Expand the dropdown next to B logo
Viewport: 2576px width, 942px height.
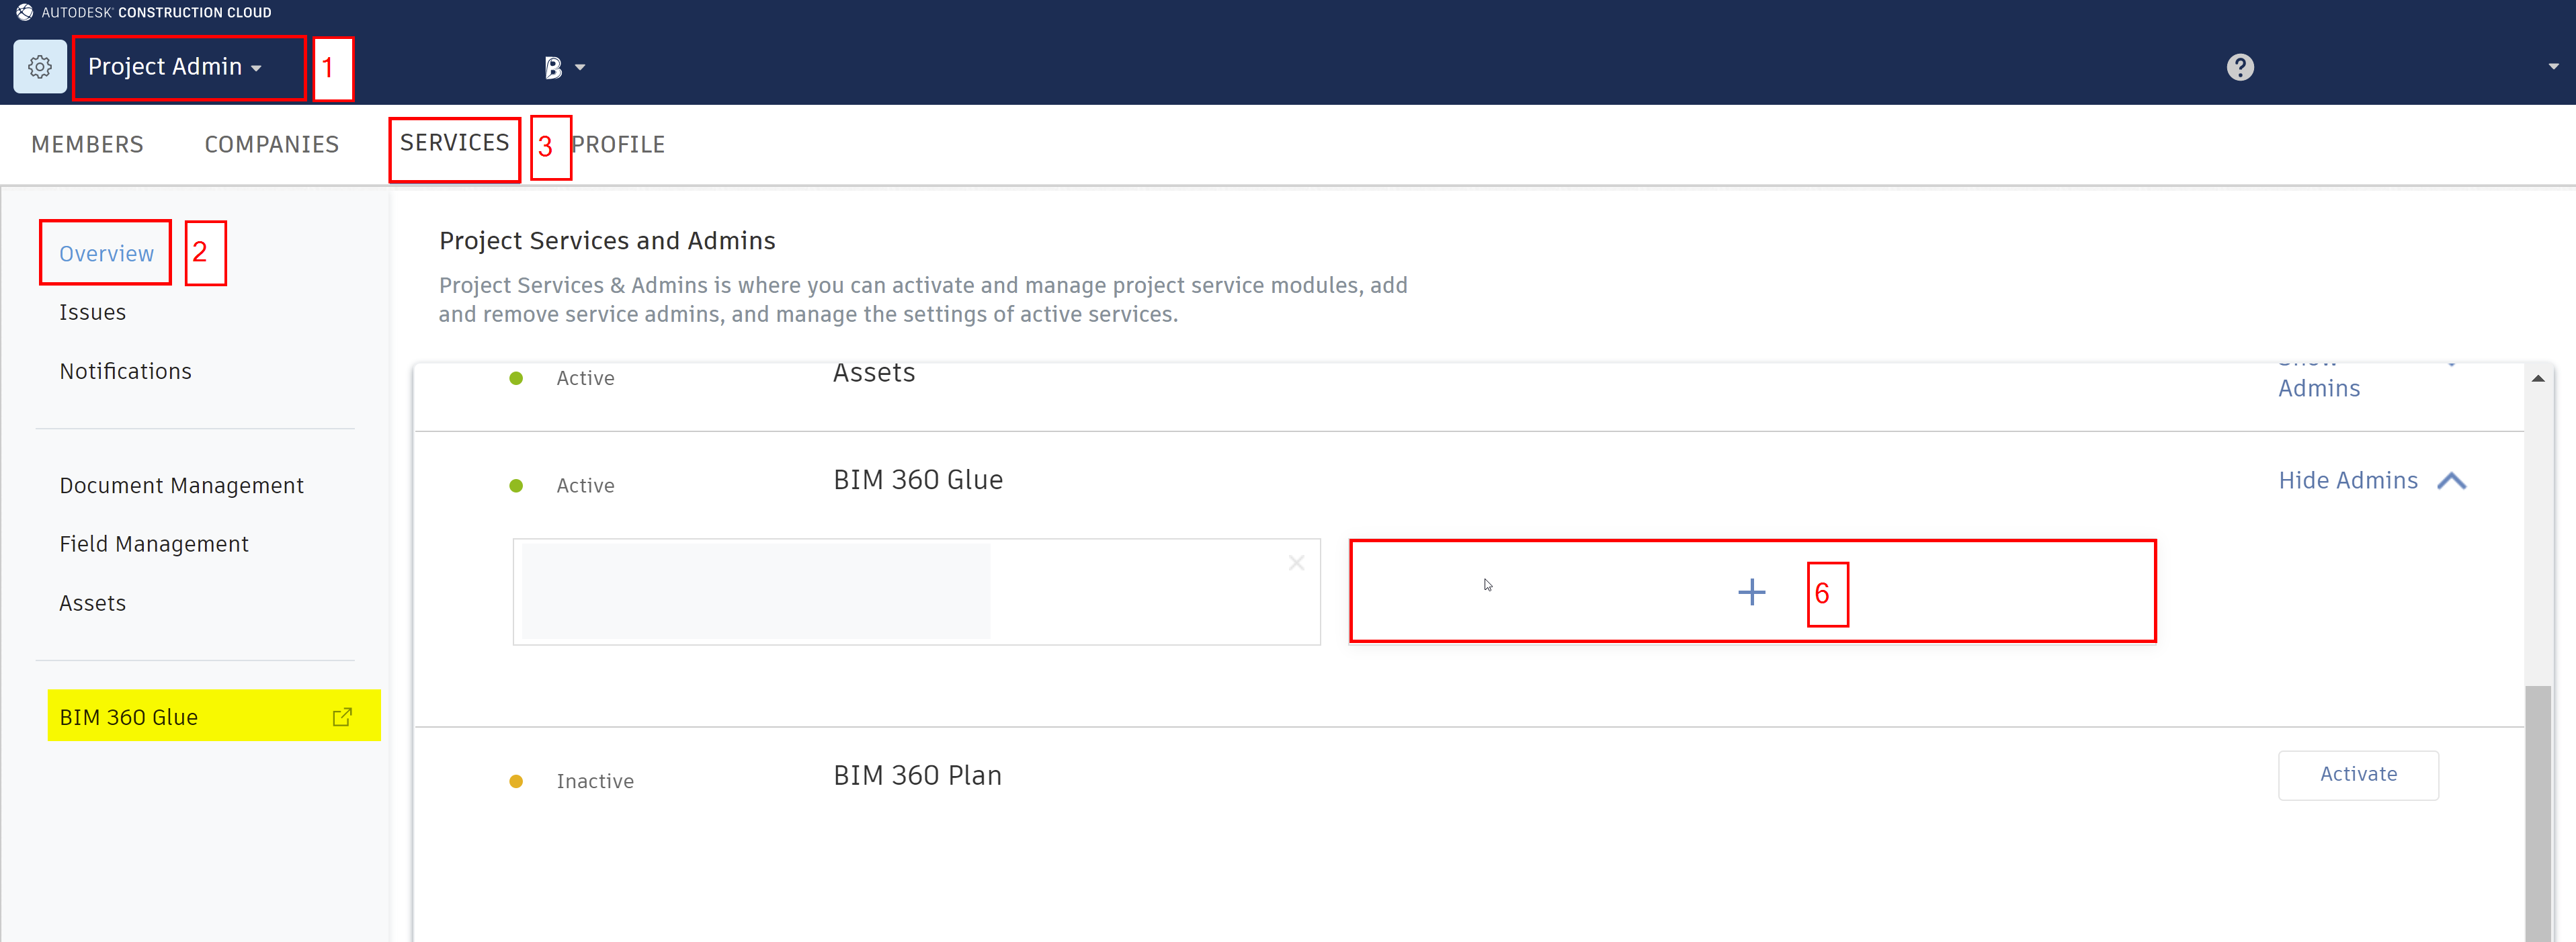tap(580, 68)
